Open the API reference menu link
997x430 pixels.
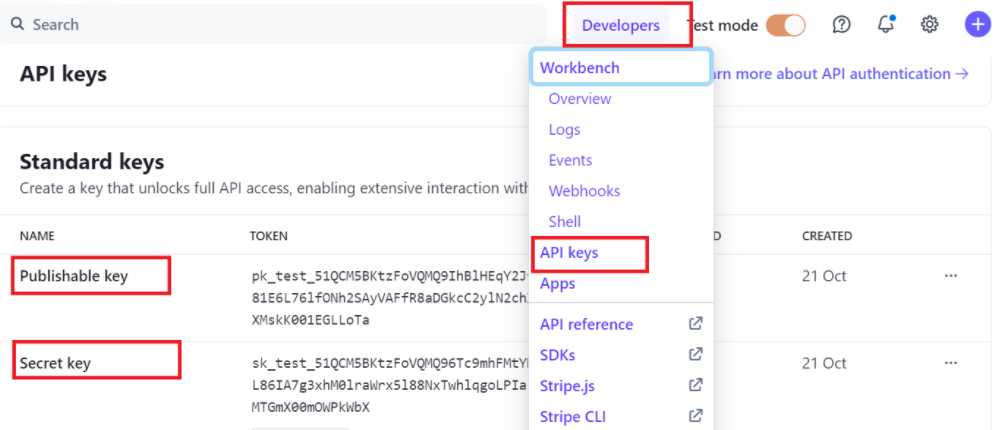click(x=586, y=324)
